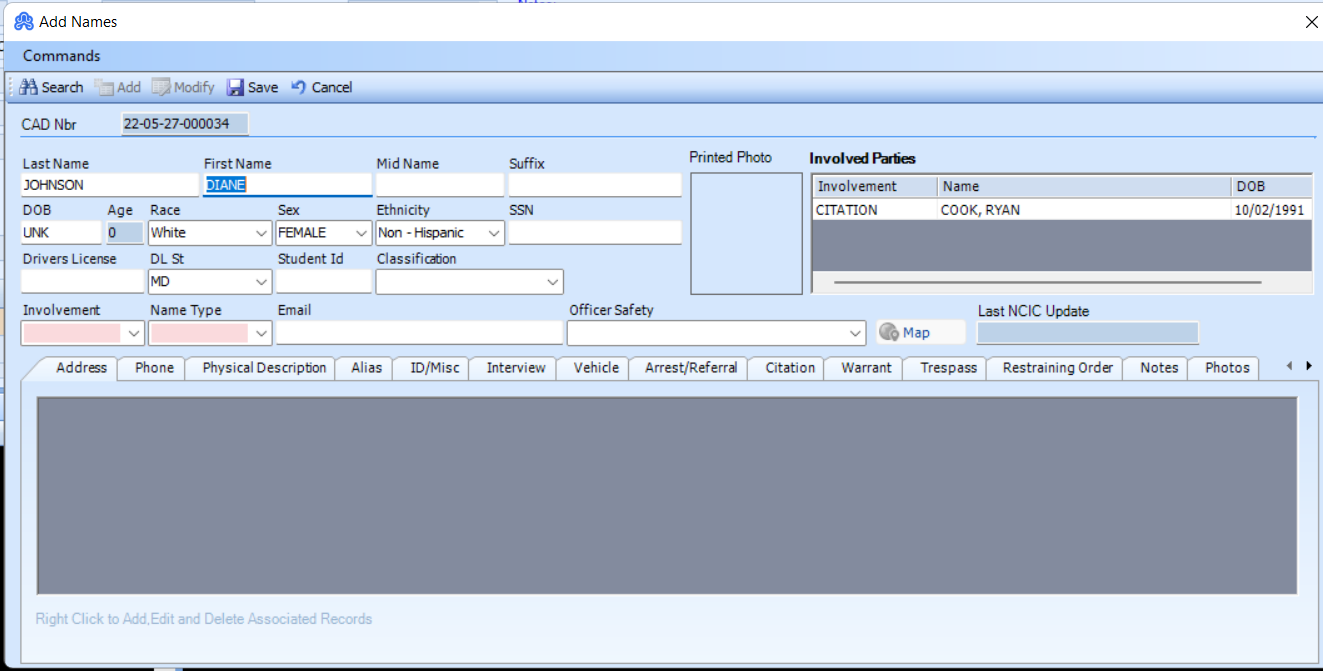Click the SSN input field
Viewport: 1323px width, 671px height.
click(594, 232)
